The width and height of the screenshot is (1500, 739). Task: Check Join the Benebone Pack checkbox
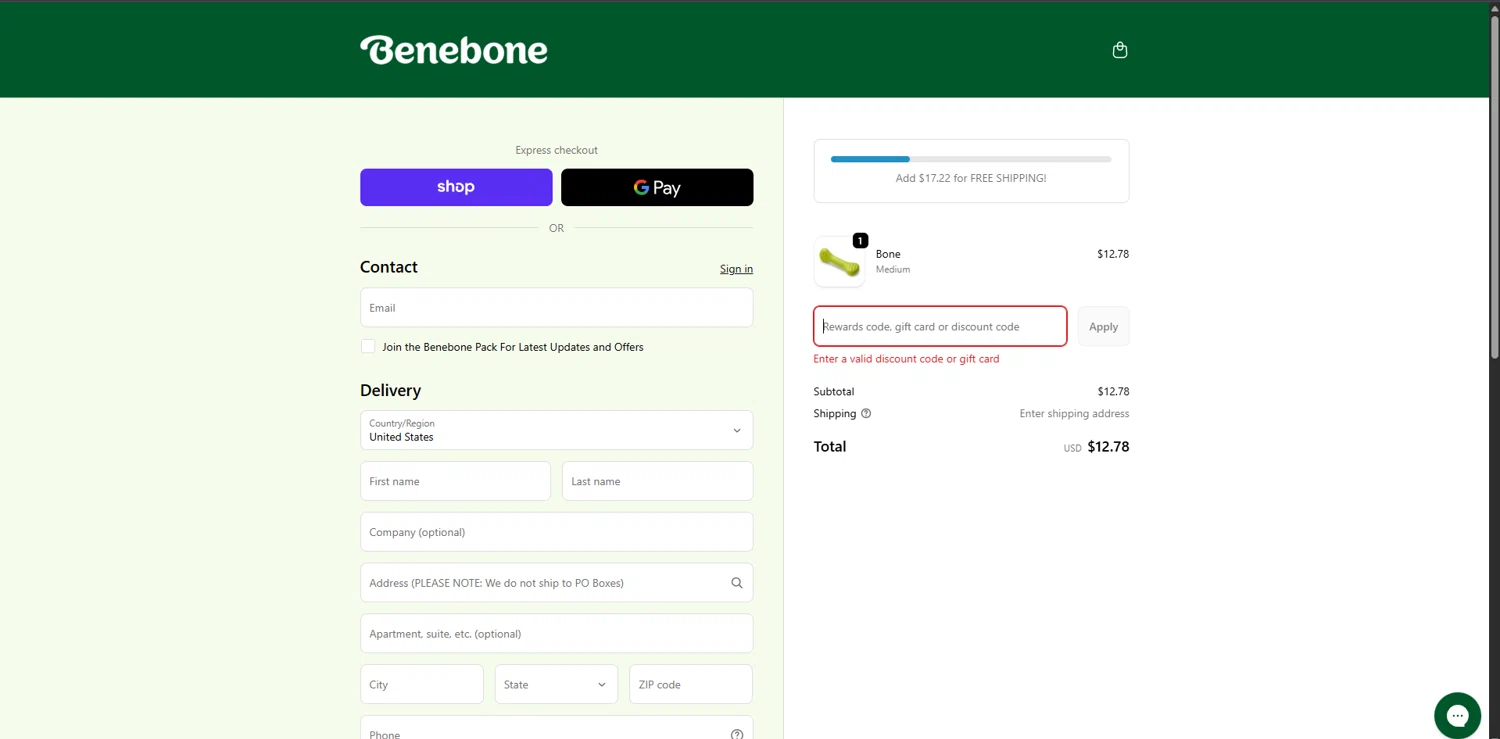pyautogui.click(x=368, y=347)
